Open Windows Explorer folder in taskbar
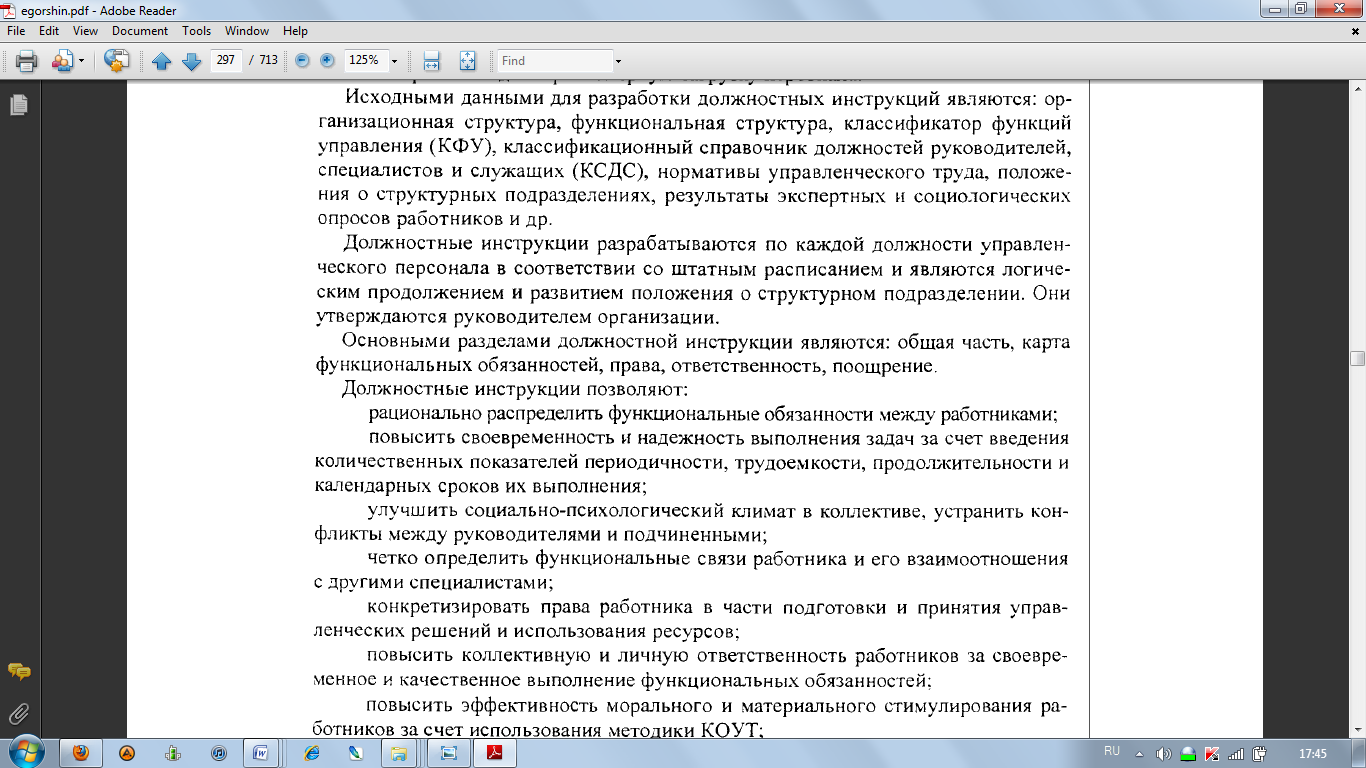The height and width of the screenshot is (768, 1366). [399, 752]
